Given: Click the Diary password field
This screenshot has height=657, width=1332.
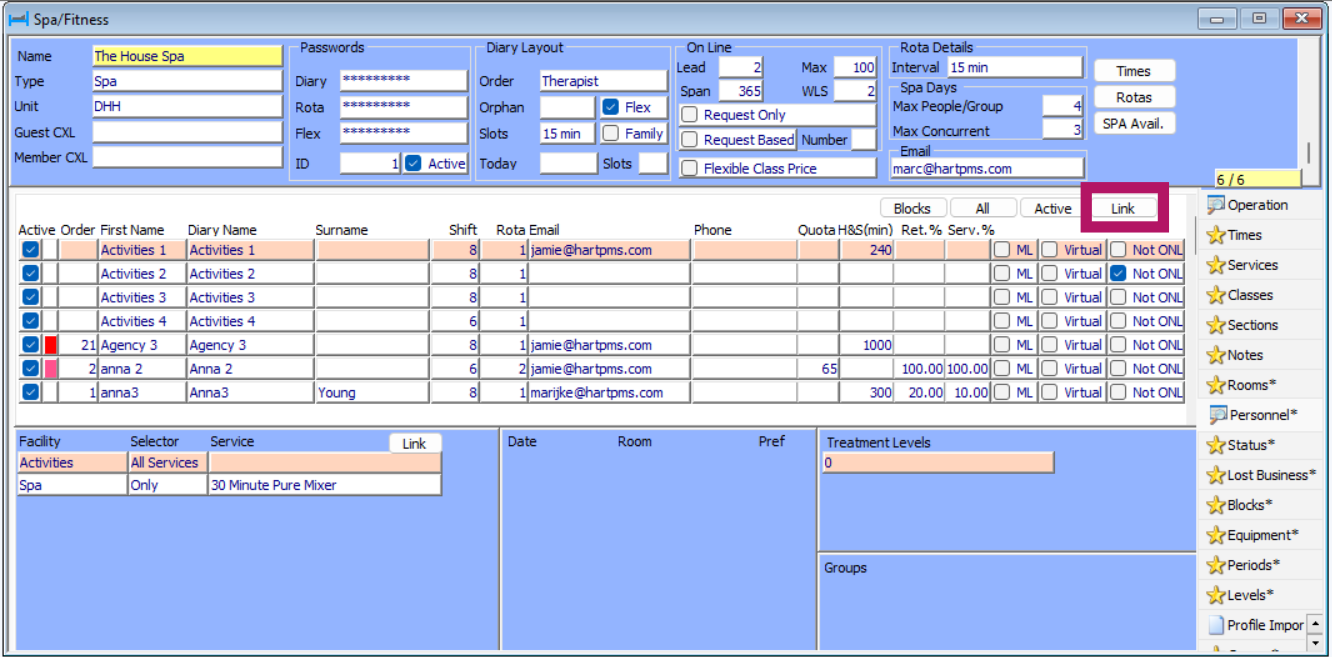Looking at the screenshot, I should point(403,81).
